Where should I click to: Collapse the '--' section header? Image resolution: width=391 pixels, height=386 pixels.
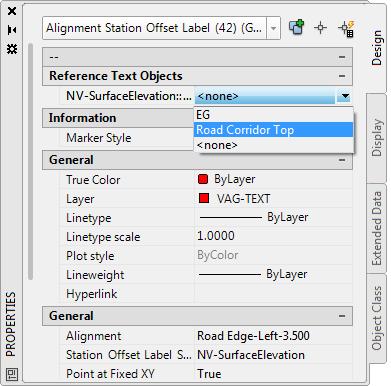[342, 57]
